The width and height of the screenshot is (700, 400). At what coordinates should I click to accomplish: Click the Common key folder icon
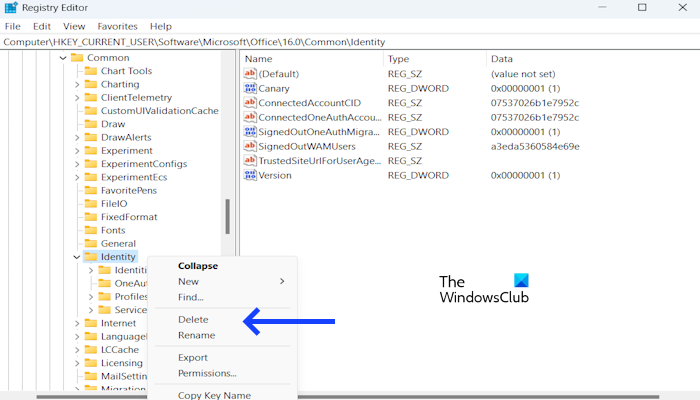(x=77, y=58)
